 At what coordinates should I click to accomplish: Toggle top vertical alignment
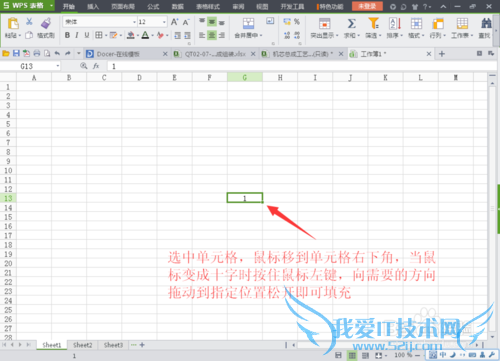point(202,22)
